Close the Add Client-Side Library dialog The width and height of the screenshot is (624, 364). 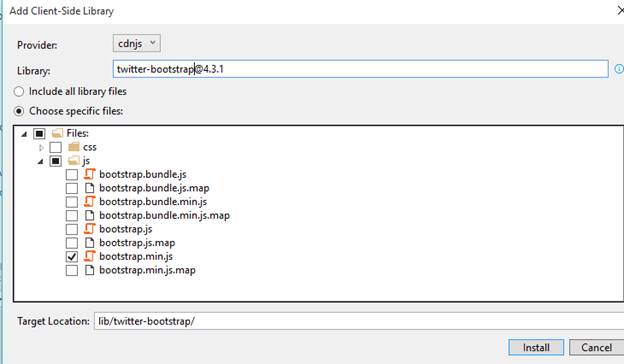coord(620,10)
